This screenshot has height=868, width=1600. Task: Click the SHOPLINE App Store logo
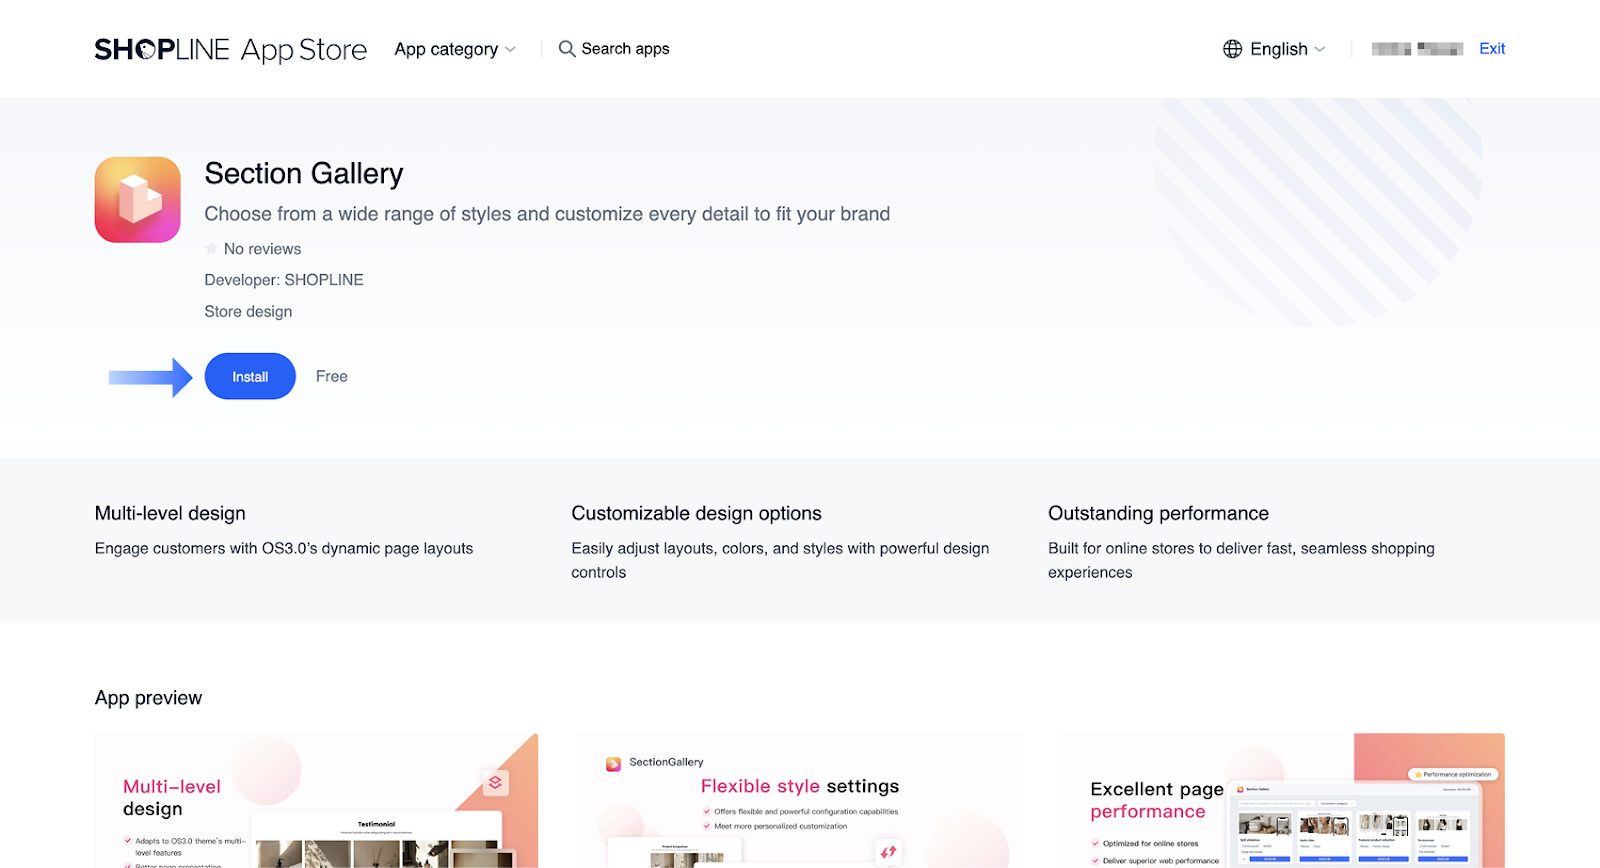pyautogui.click(x=231, y=49)
